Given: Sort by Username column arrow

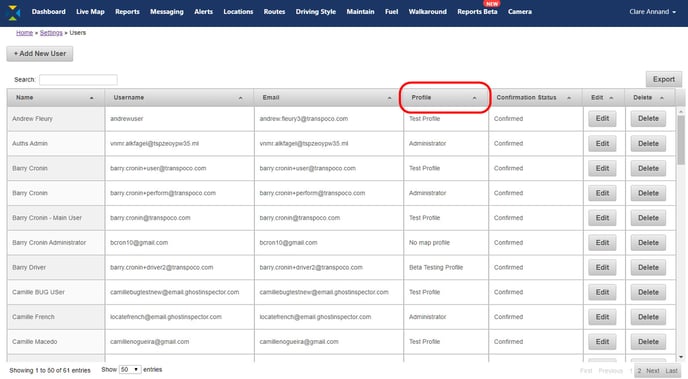Looking at the screenshot, I should click(x=240, y=98).
